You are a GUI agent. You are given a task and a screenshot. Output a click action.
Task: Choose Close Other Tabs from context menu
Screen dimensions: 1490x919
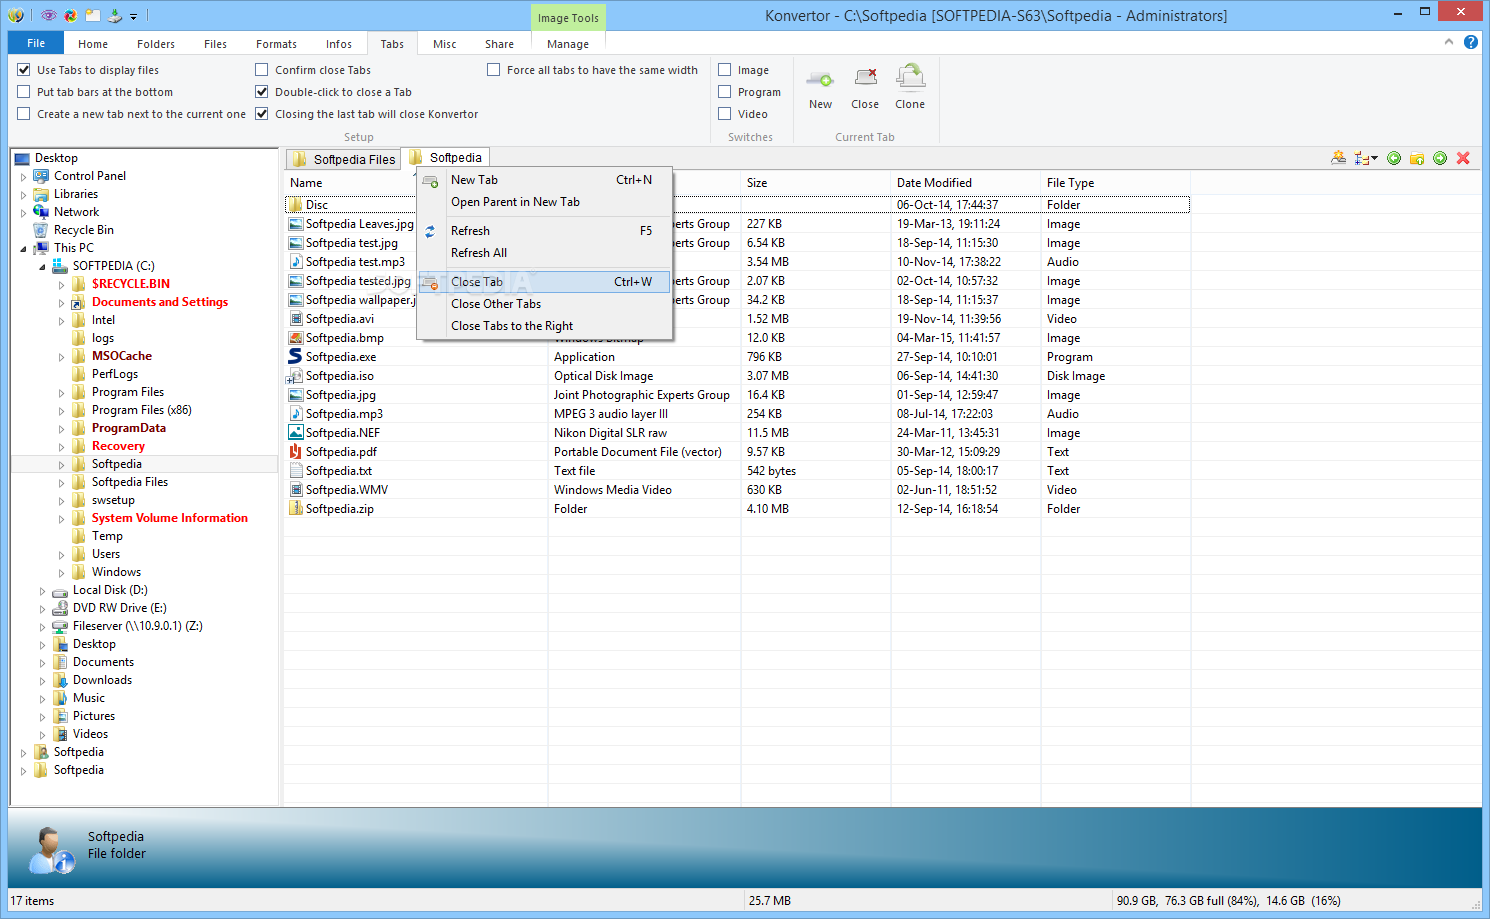tap(544, 304)
